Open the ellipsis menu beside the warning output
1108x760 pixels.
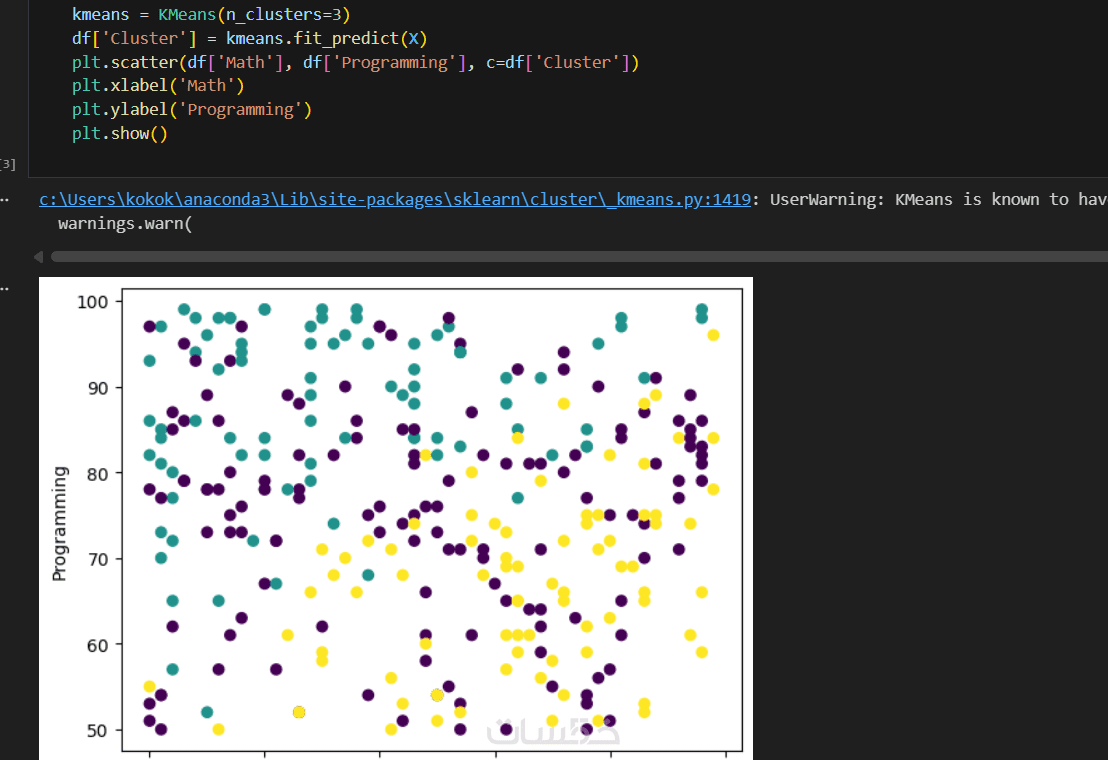coord(4,200)
